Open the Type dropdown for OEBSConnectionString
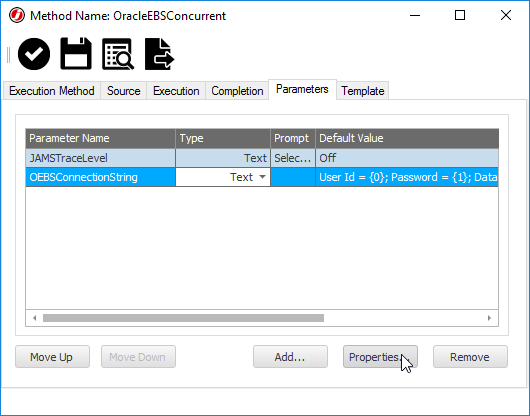The image size is (530, 416). 262,177
